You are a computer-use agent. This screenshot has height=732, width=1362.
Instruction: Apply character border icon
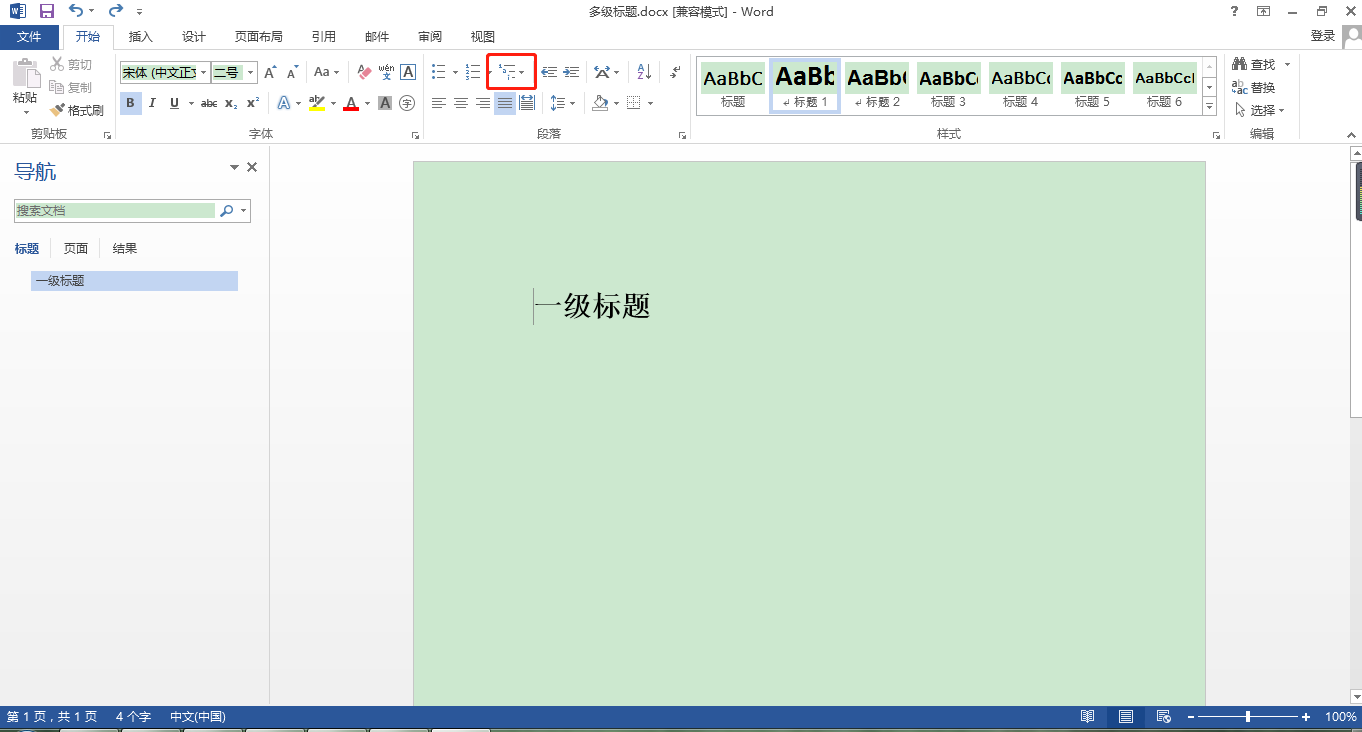[x=408, y=73]
